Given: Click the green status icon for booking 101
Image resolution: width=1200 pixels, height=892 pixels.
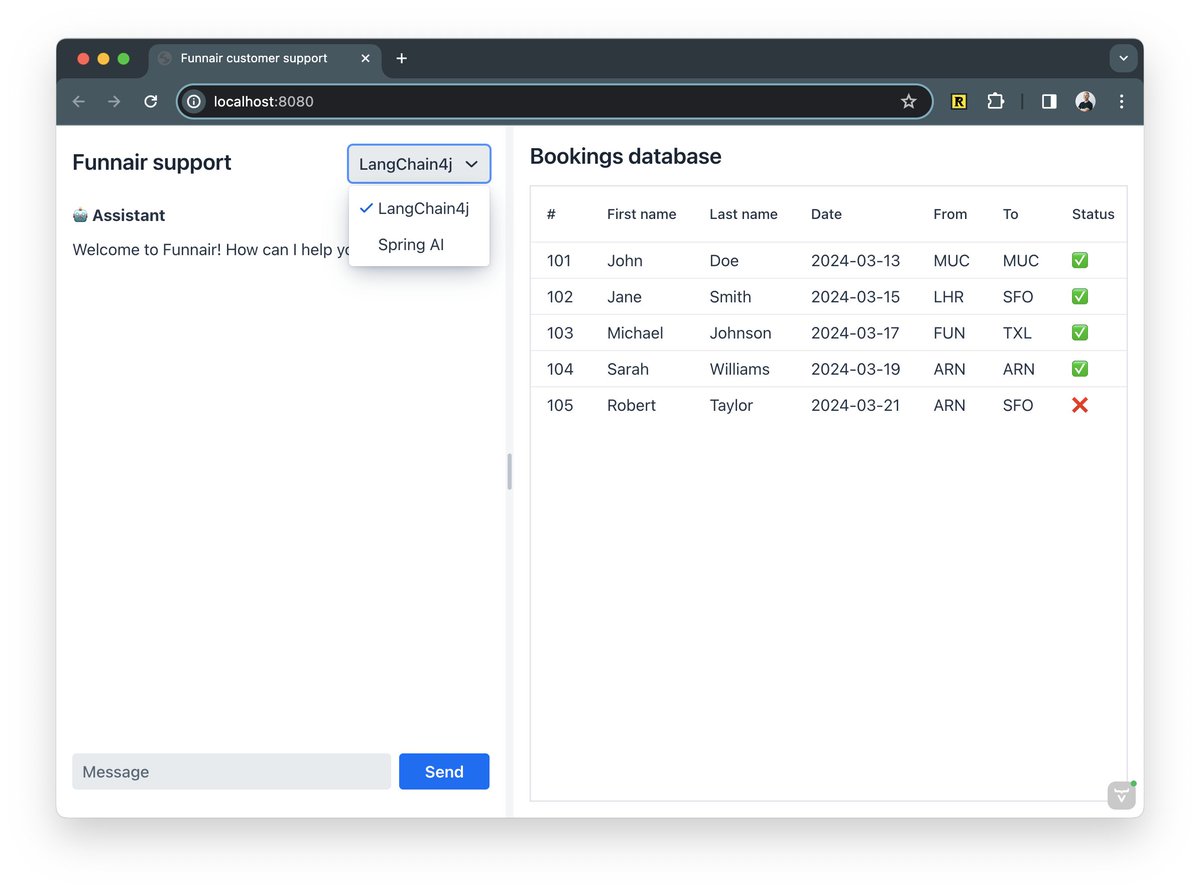Looking at the screenshot, I should click(1079, 260).
